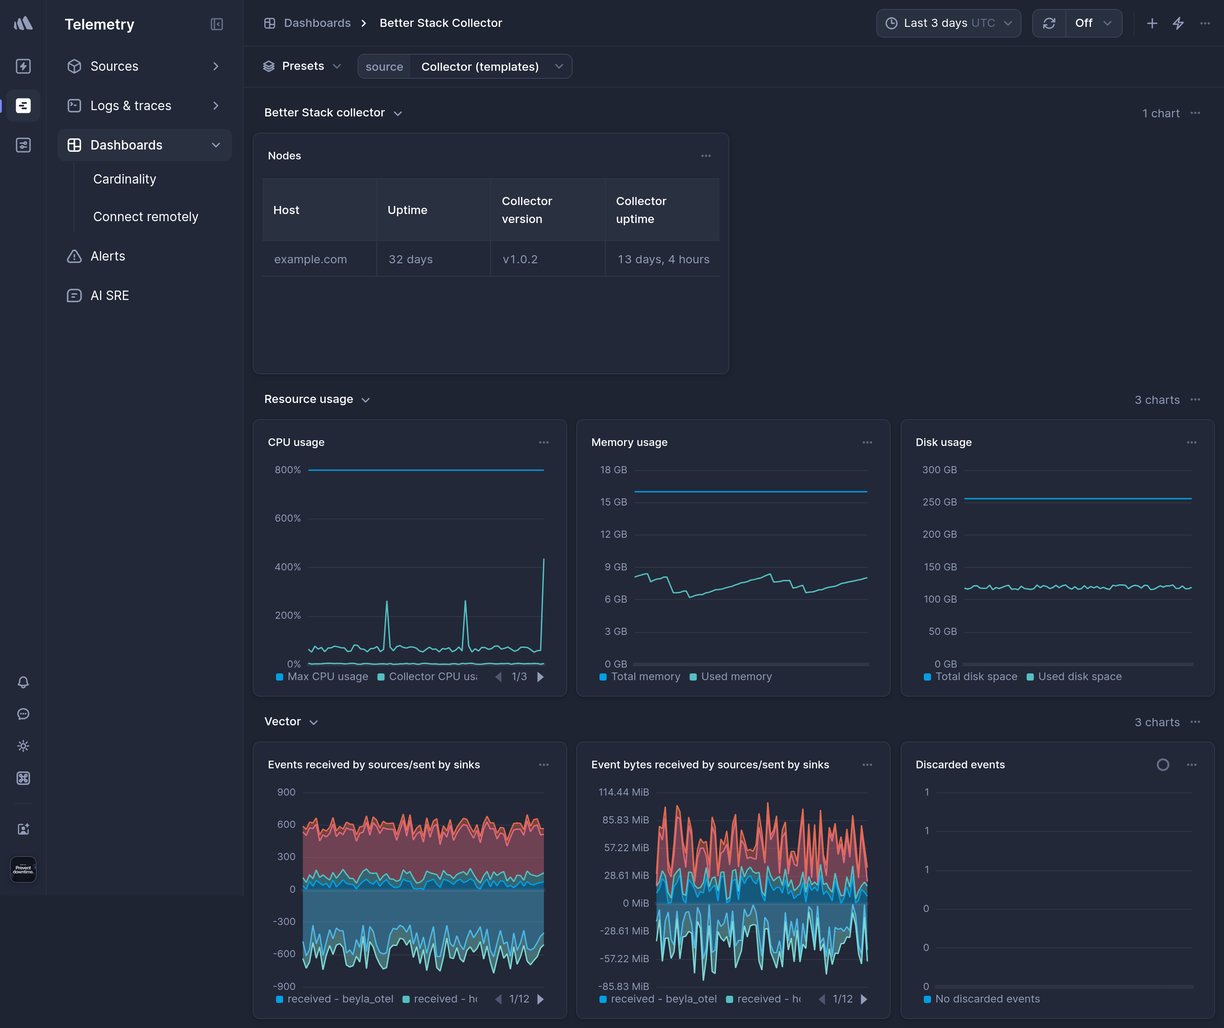
Task: Toggle the theme sun icon
Action: 23,746
